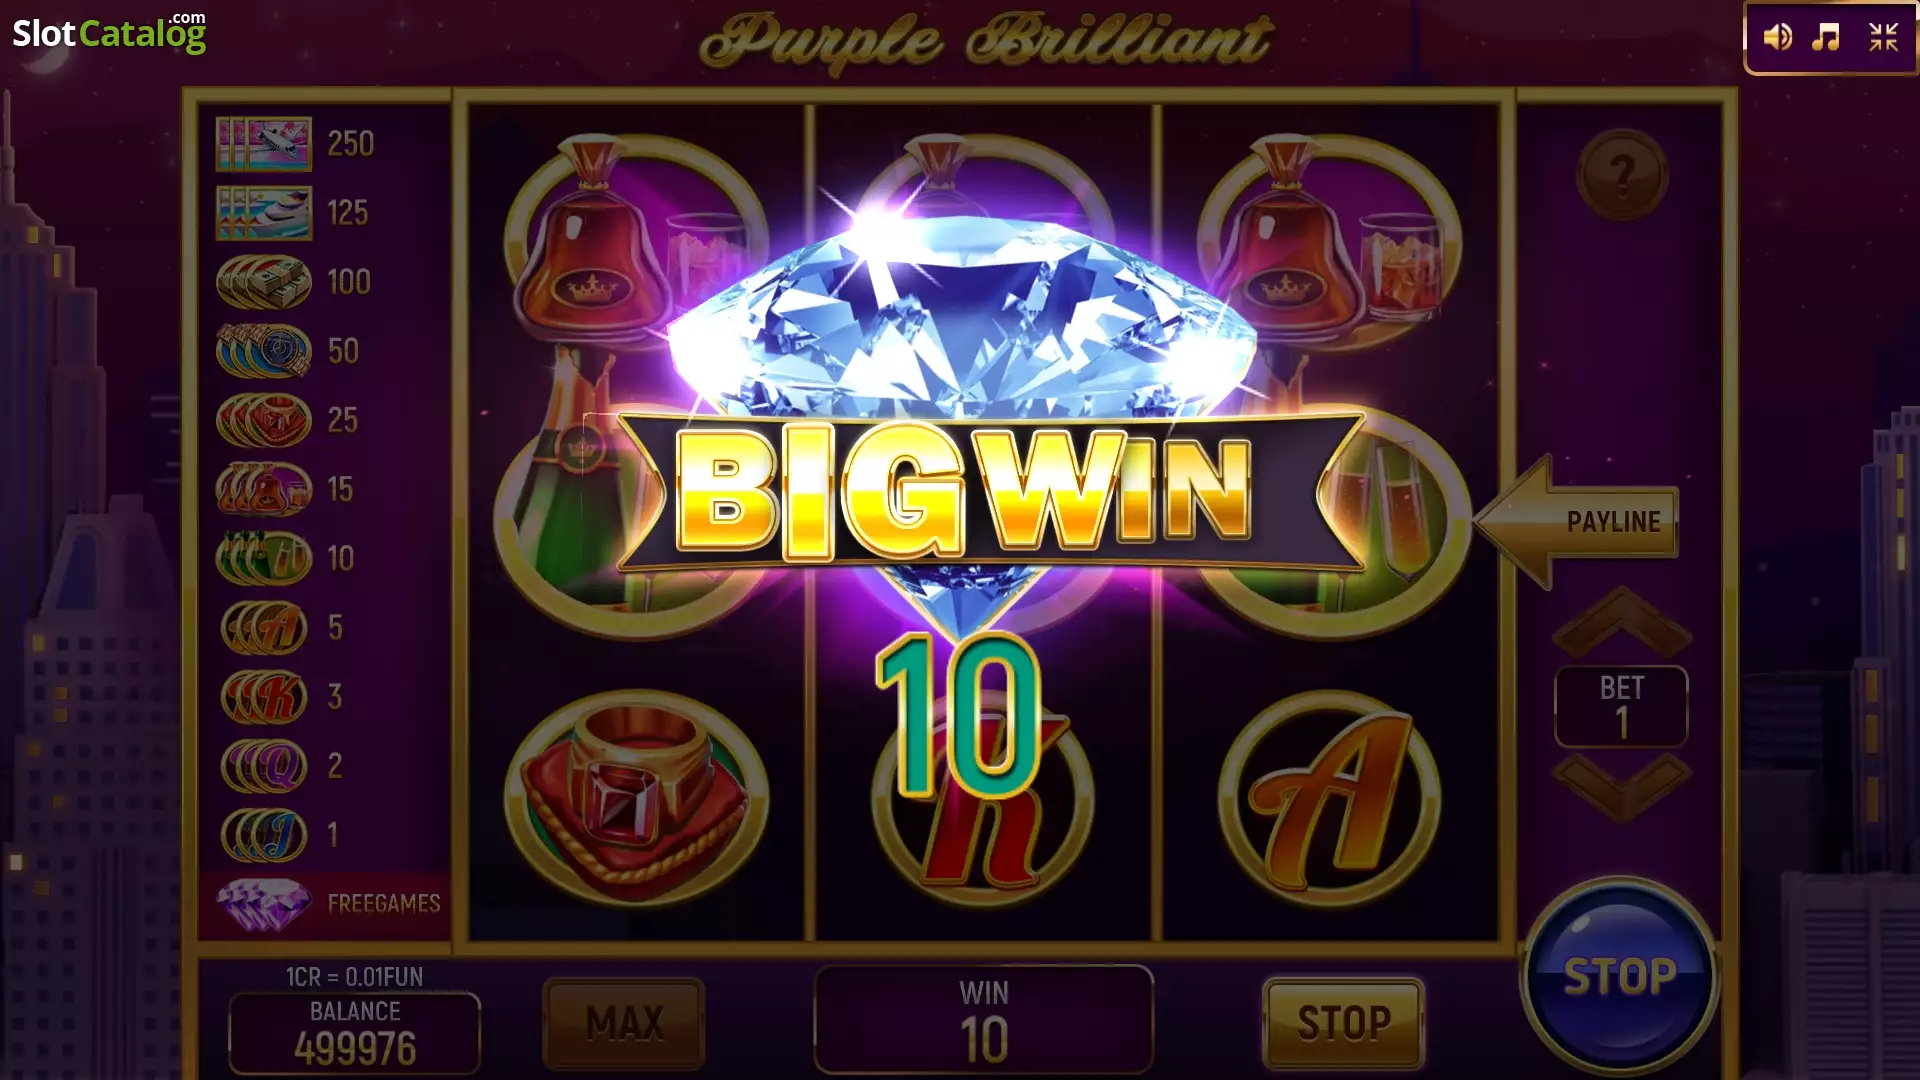Click the round blue STOP button
The width and height of the screenshot is (1920, 1080).
[1620, 977]
